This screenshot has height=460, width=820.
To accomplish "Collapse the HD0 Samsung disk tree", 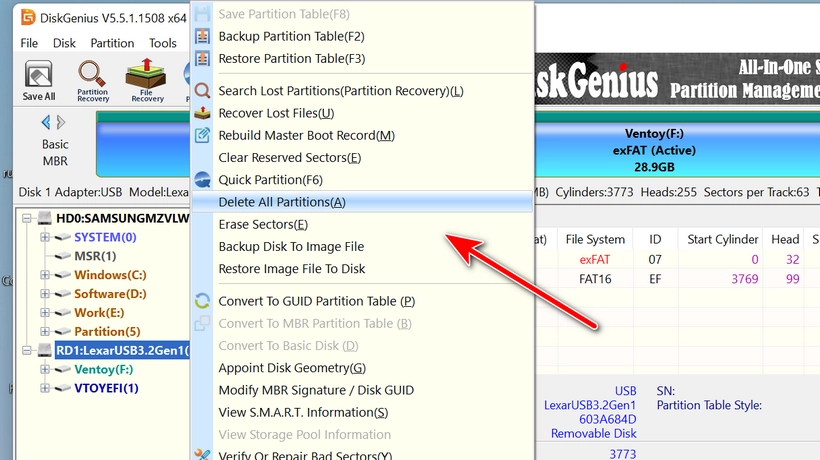I will point(27,218).
